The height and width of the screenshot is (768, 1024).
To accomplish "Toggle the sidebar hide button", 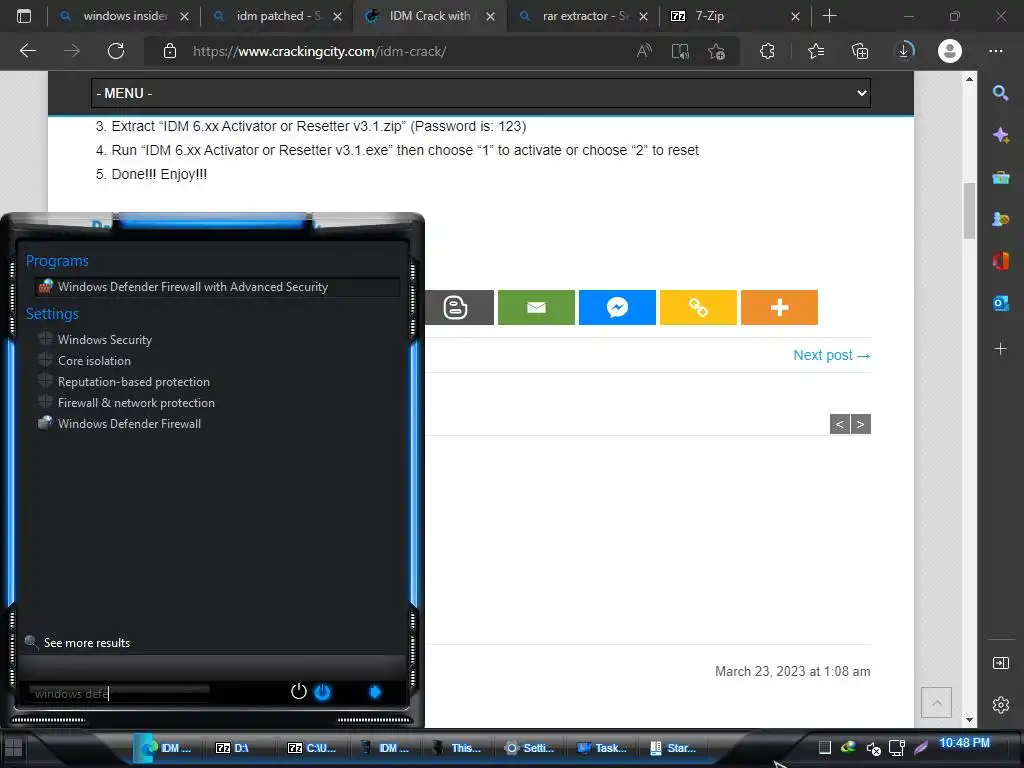I will click(1000, 664).
